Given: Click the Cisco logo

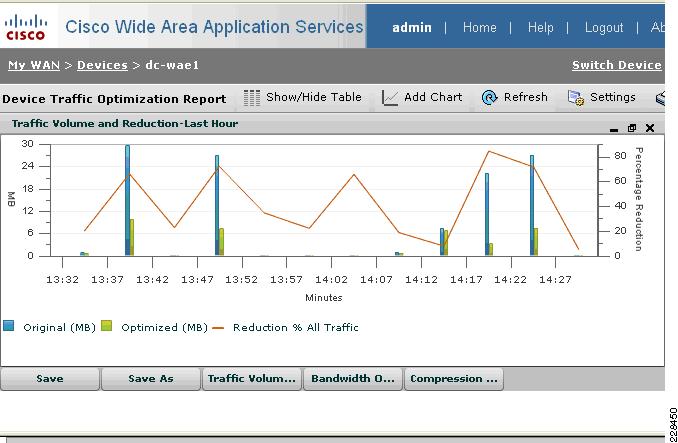Looking at the screenshot, I should 26,27.
